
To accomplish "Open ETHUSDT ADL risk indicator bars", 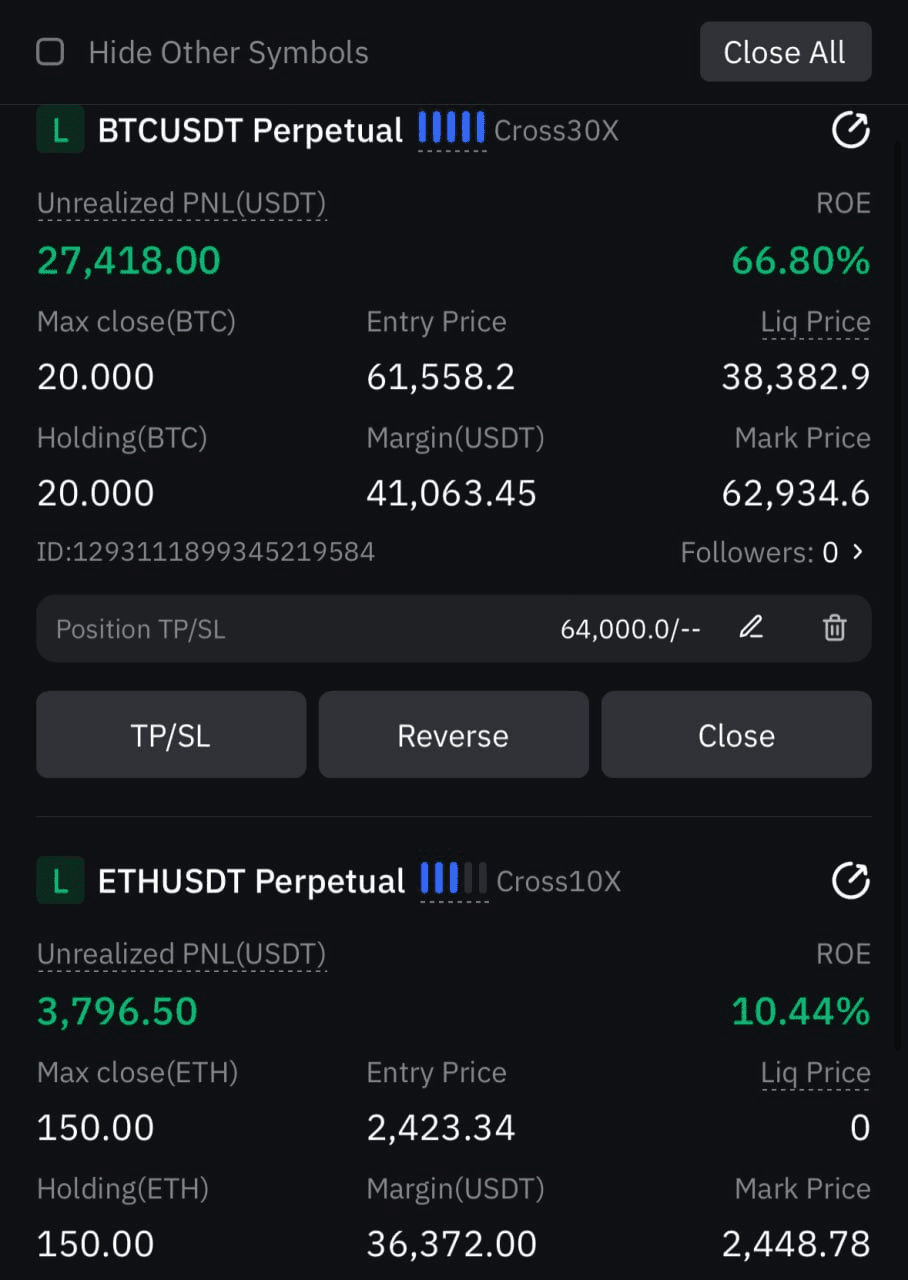I will point(454,881).
